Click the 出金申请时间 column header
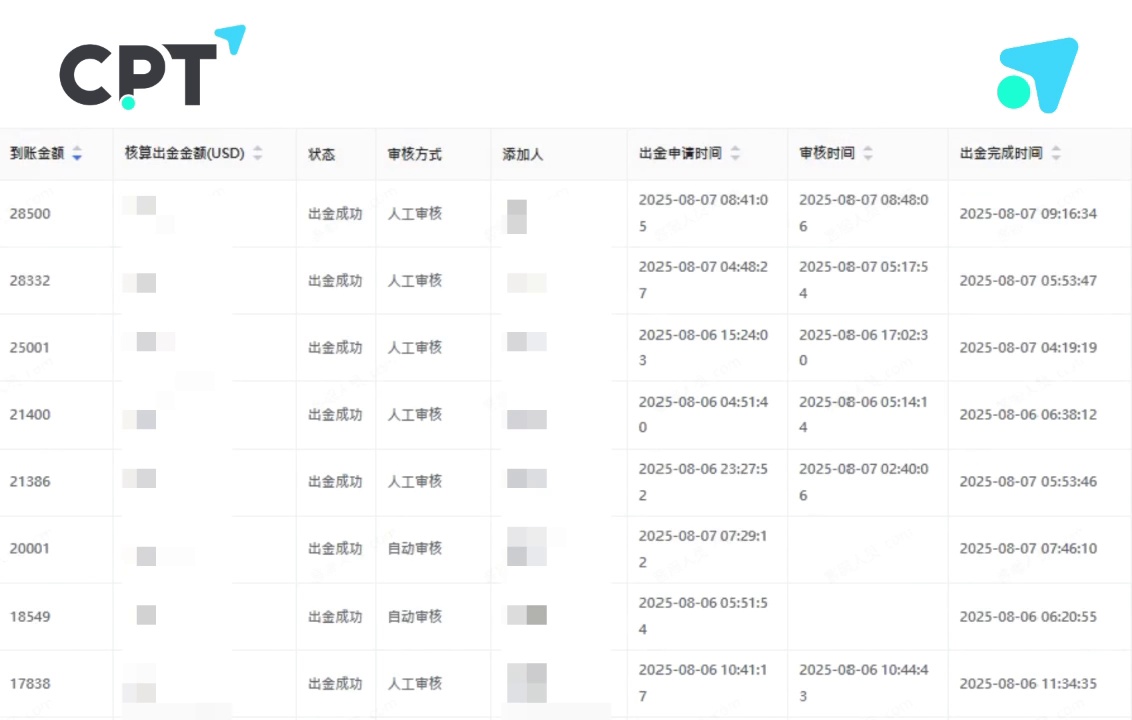Screen dimensions: 1132x720 click(680, 153)
